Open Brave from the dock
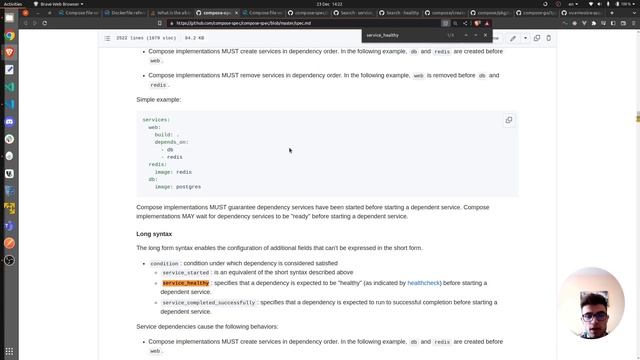Image resolution: width=640 pixels, height=360 pixels. click(9, 53)
